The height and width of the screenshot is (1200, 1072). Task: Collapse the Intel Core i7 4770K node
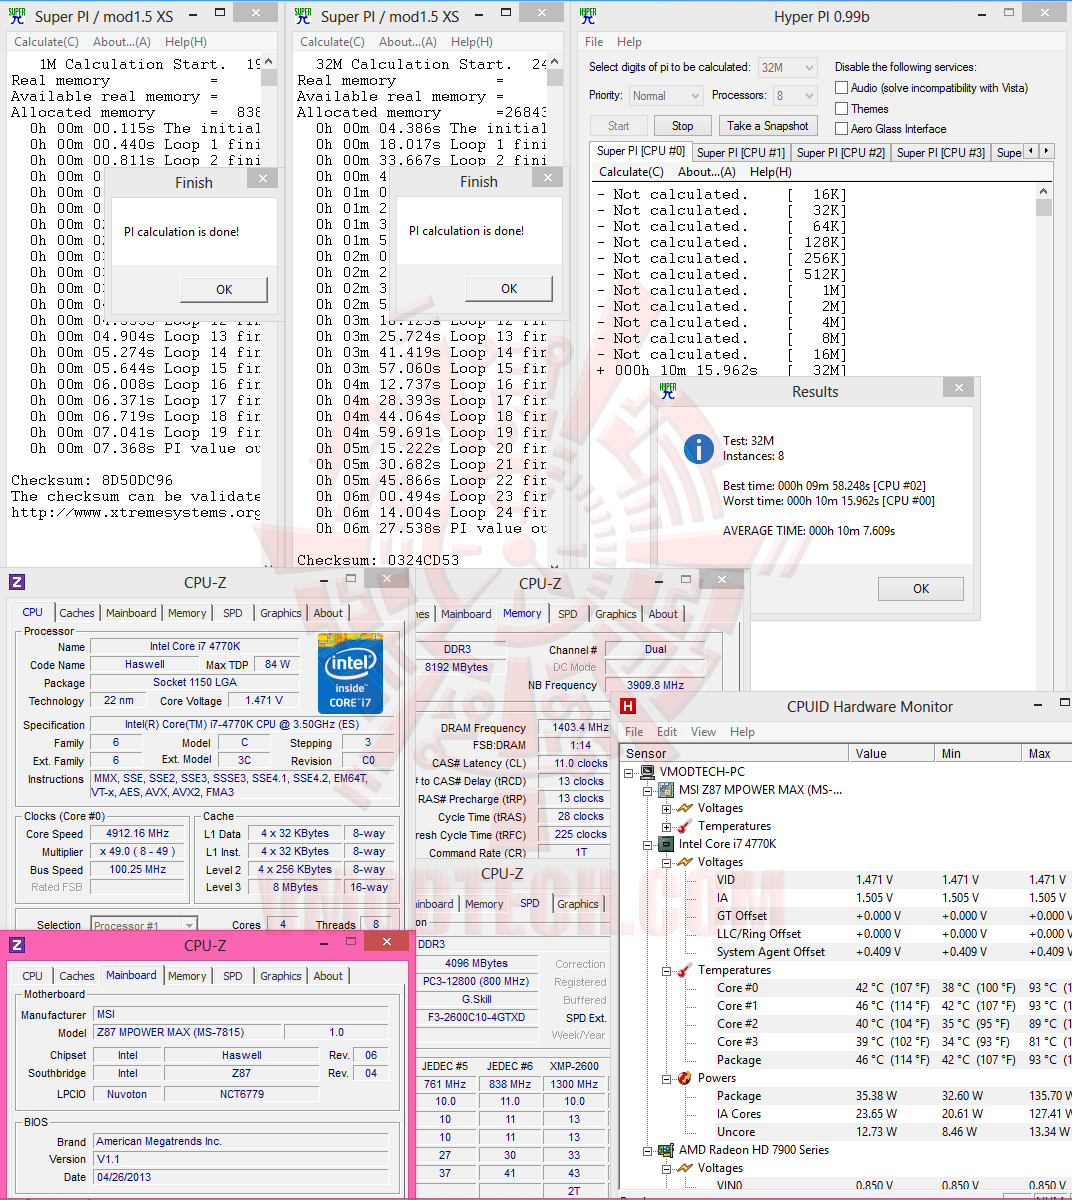point(648,844)
